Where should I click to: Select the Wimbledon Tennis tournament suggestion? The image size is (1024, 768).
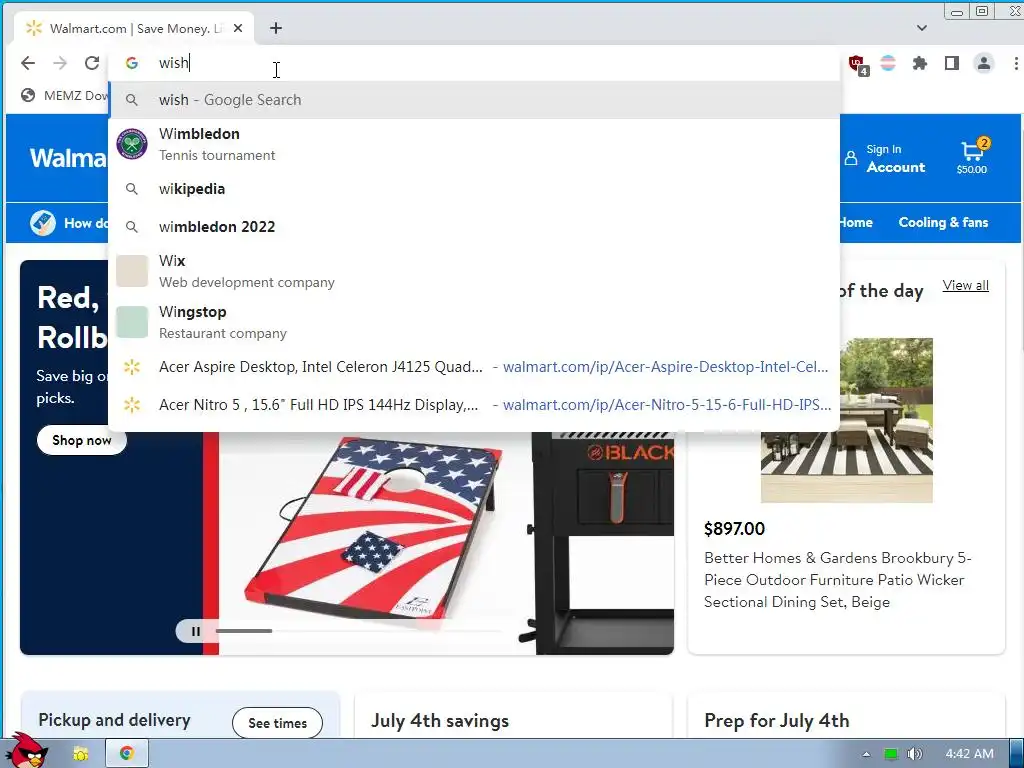pos(474,144)
